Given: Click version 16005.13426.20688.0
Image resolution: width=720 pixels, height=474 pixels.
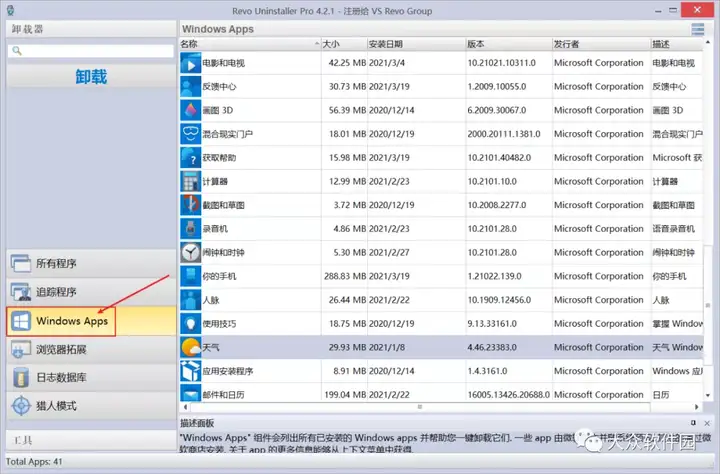Looking at the screenshot, I should tap(508, 395).
